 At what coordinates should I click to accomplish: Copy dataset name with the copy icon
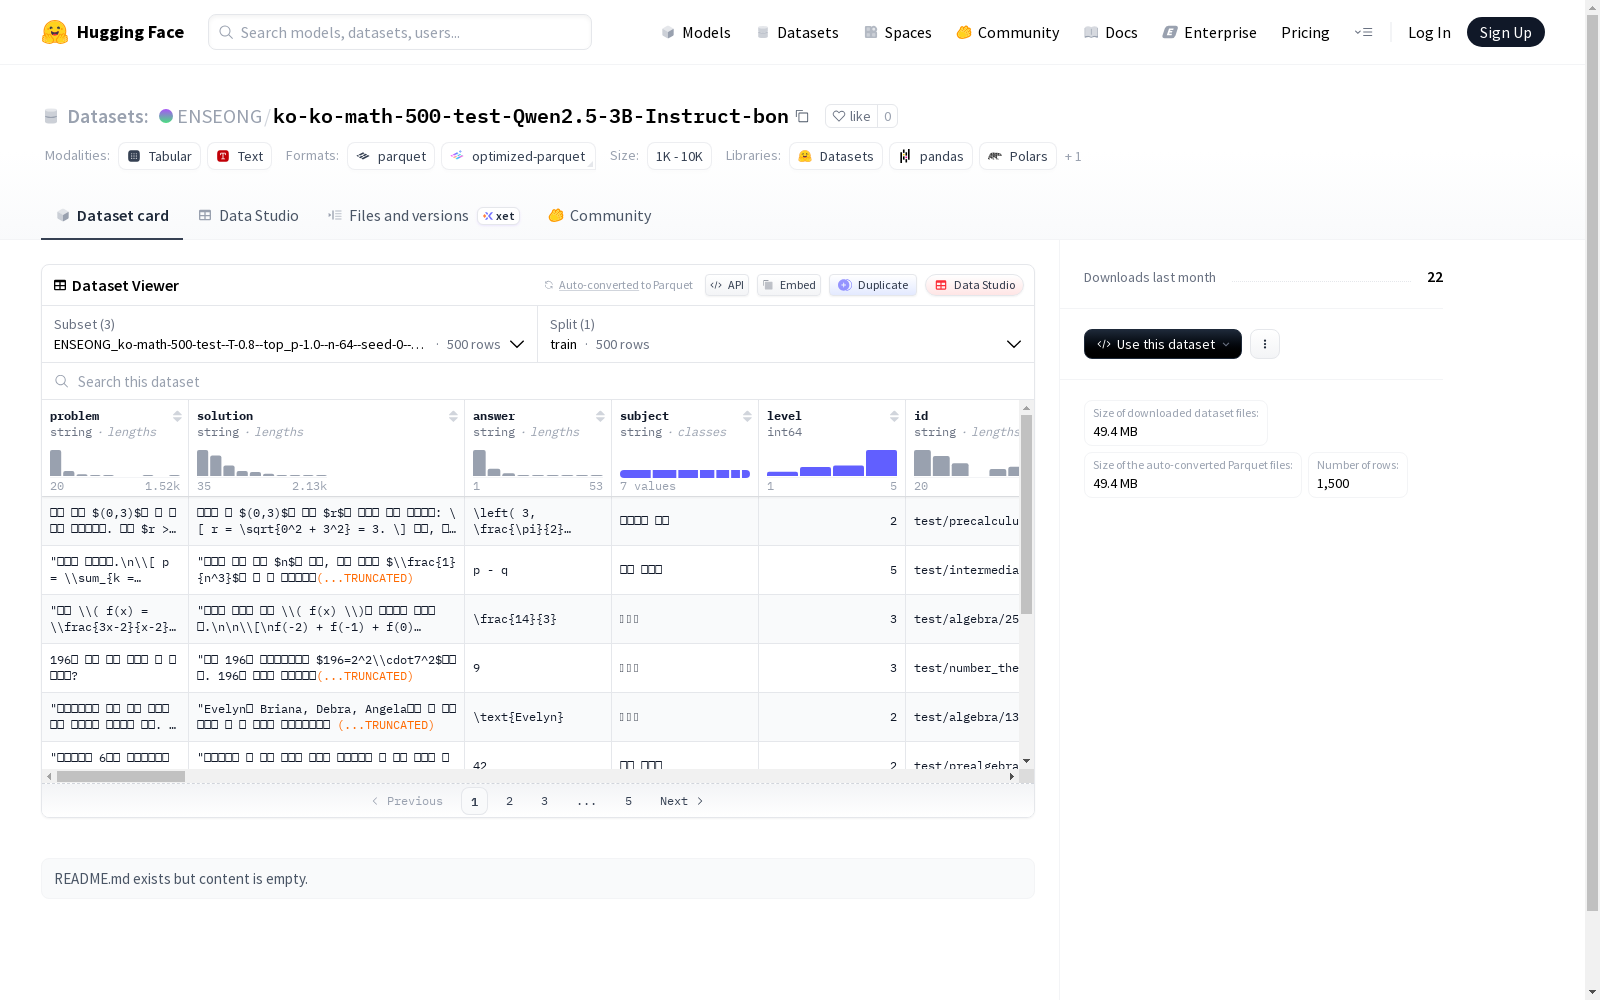[802, 116]
